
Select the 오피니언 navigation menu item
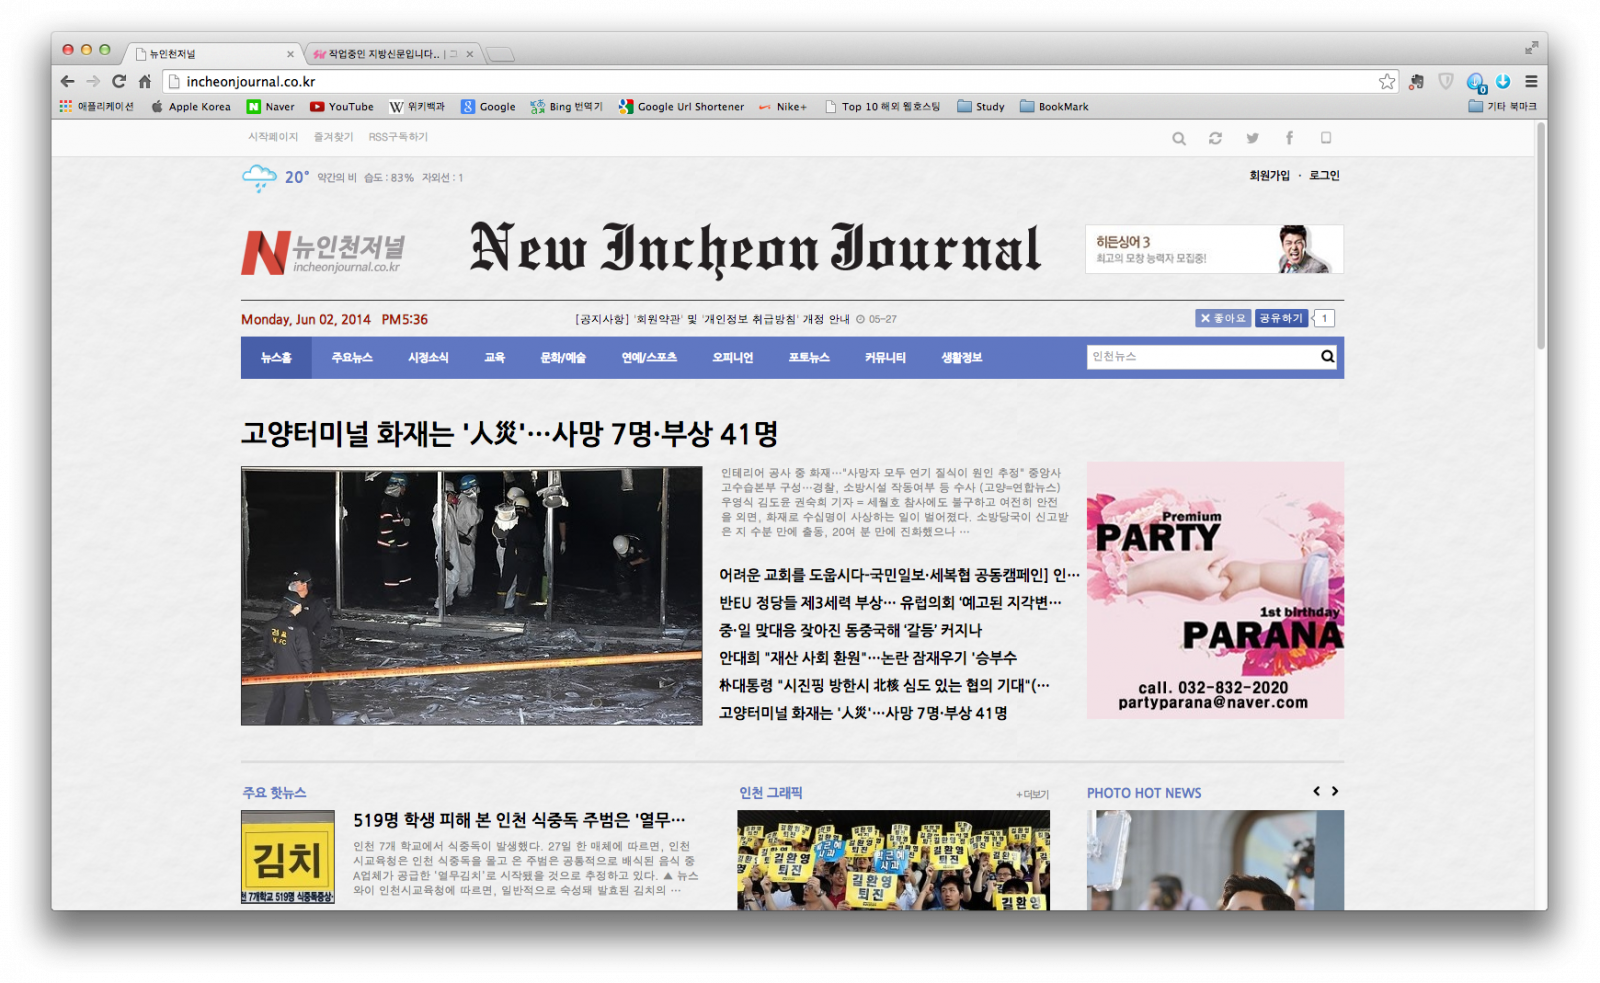coord(732,358)
